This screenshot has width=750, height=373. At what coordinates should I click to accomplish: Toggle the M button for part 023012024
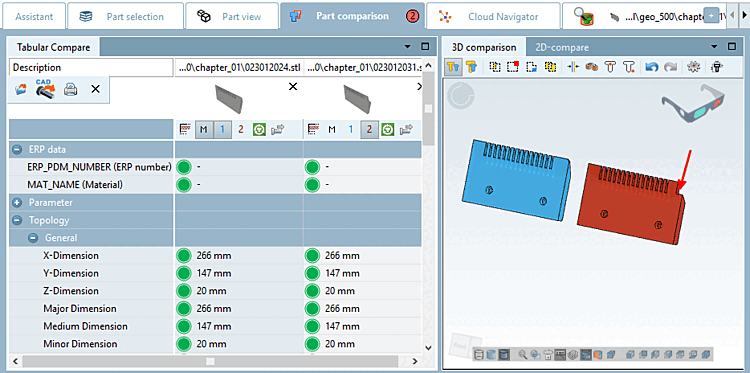click(204, 129)
